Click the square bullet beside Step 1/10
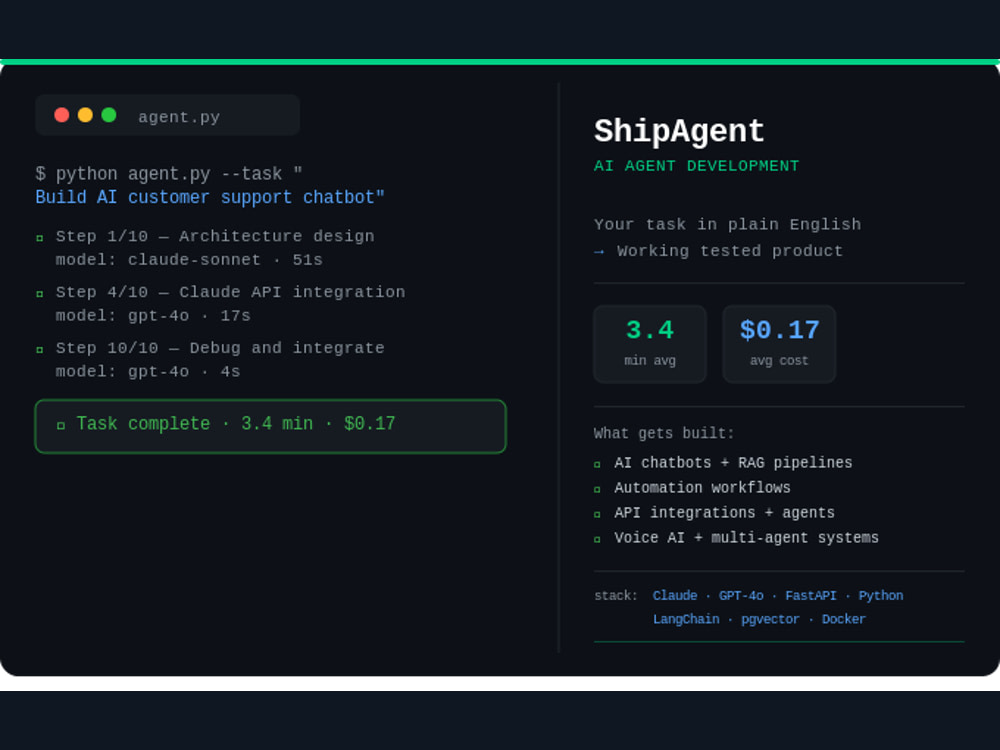Image resolution: width=1000 pixels, height=750 pixels. coord(40,238)
